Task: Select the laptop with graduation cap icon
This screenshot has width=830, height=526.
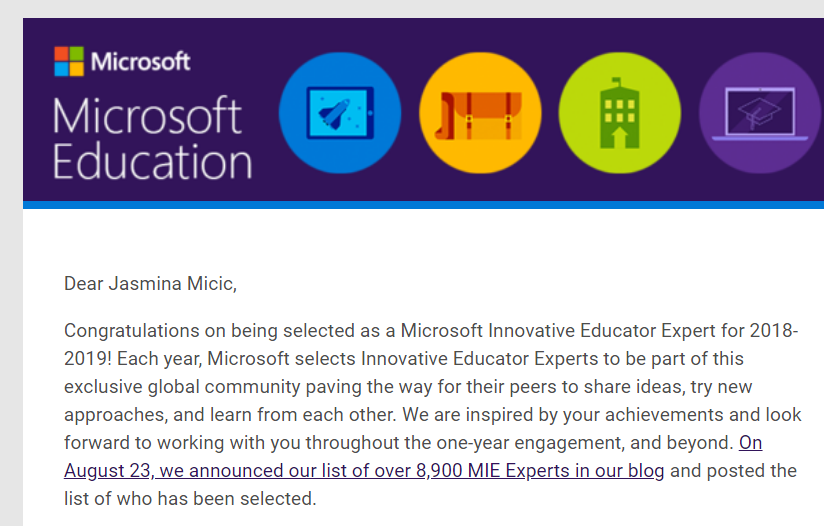Action: (x=759, y=112)
